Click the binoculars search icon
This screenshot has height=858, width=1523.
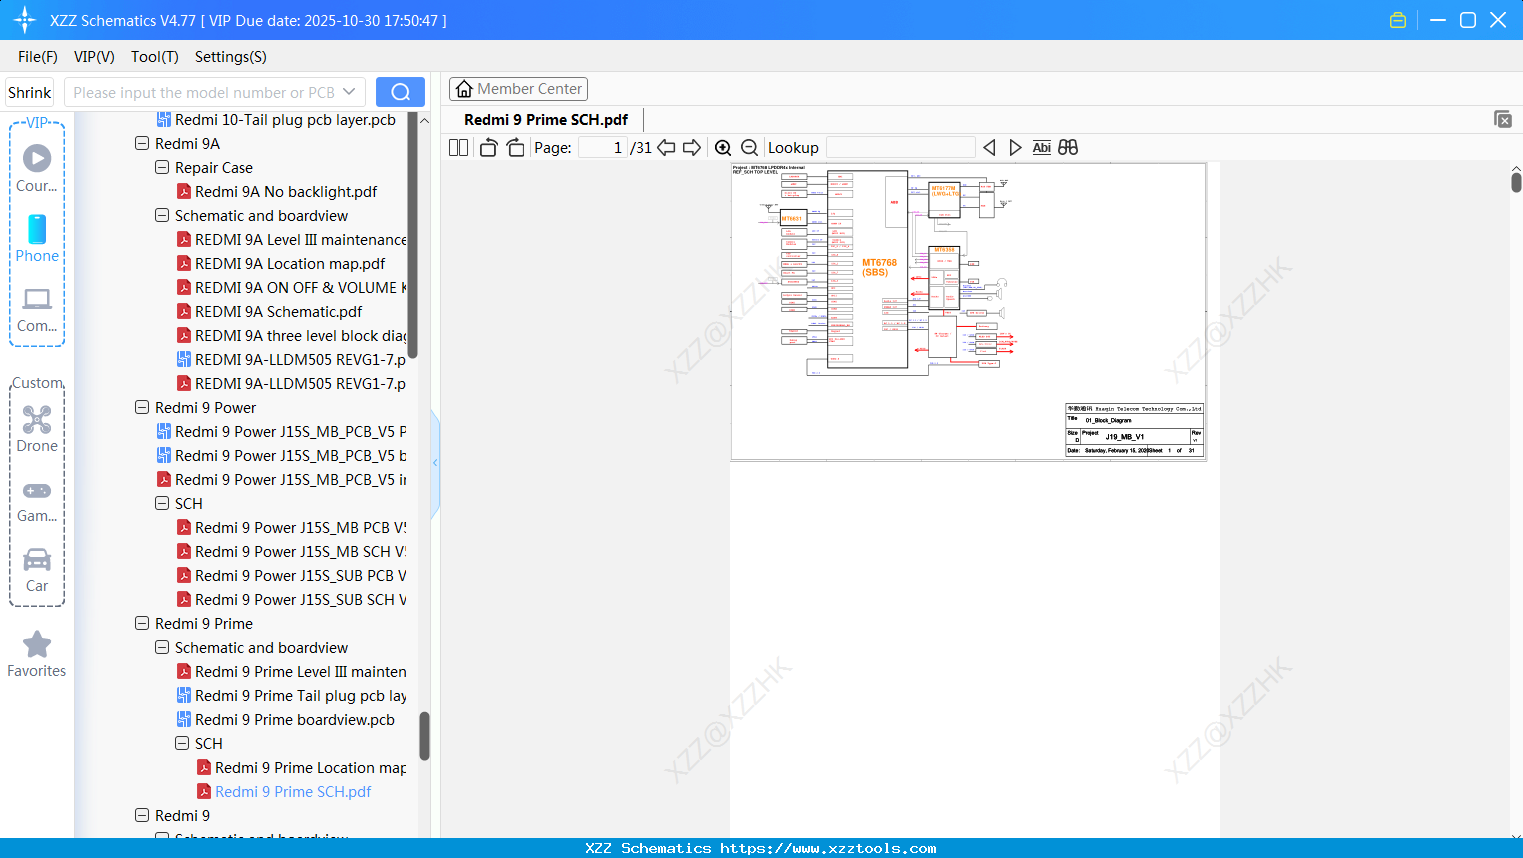[1068, 148]
